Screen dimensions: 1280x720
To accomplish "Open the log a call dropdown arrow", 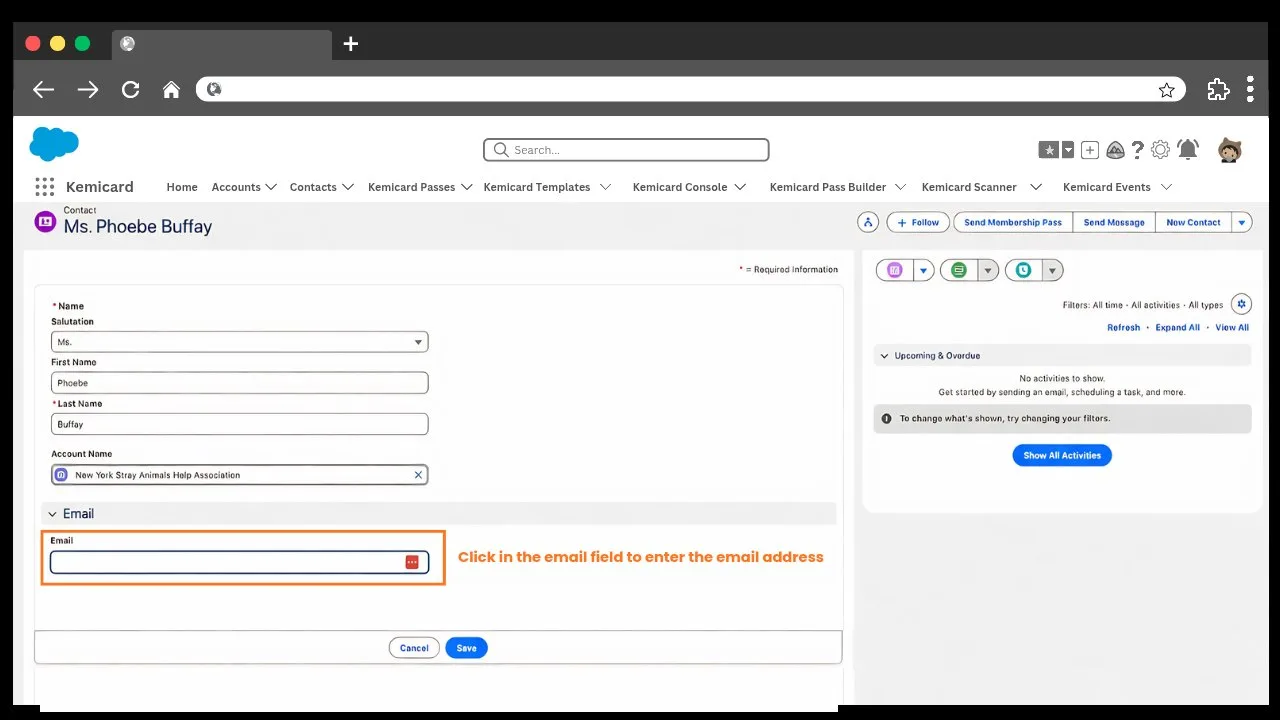I will click(1052, 270).
